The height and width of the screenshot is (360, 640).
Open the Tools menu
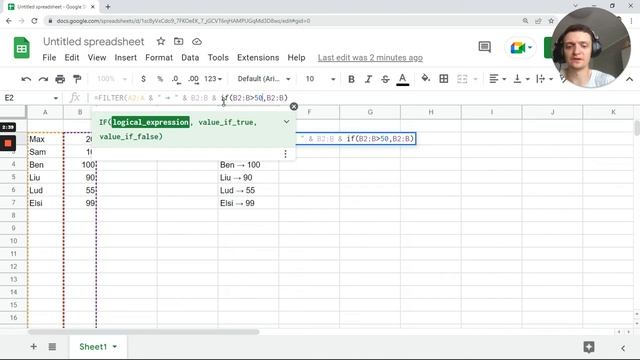(x=218, y=58)
